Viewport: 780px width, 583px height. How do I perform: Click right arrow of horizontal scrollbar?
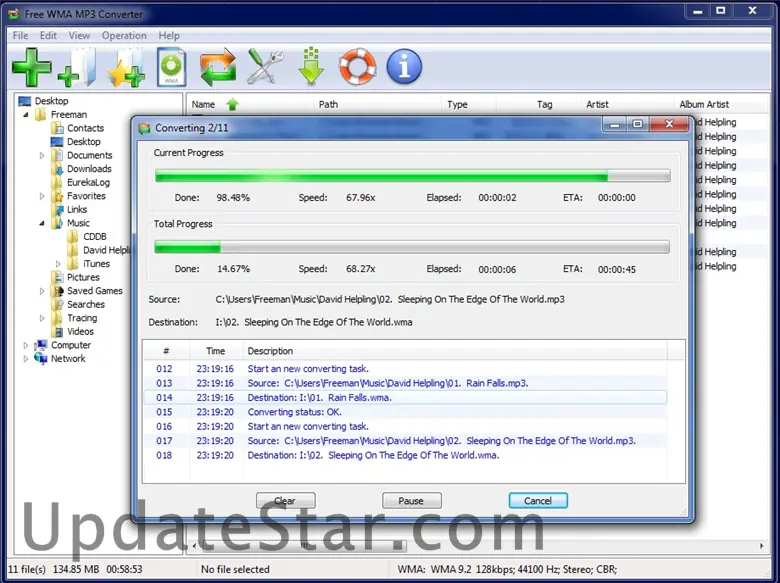coord(762,546)
